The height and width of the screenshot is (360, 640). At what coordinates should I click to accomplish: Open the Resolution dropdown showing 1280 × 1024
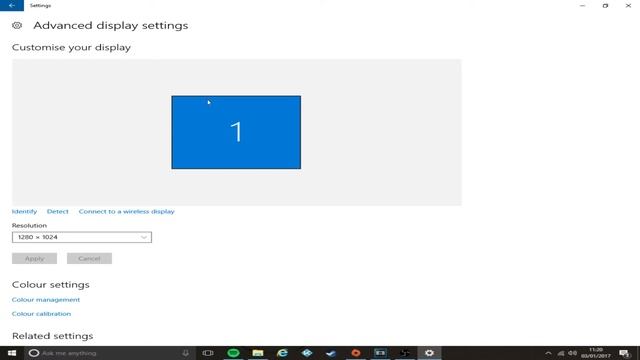coord(82,237)
